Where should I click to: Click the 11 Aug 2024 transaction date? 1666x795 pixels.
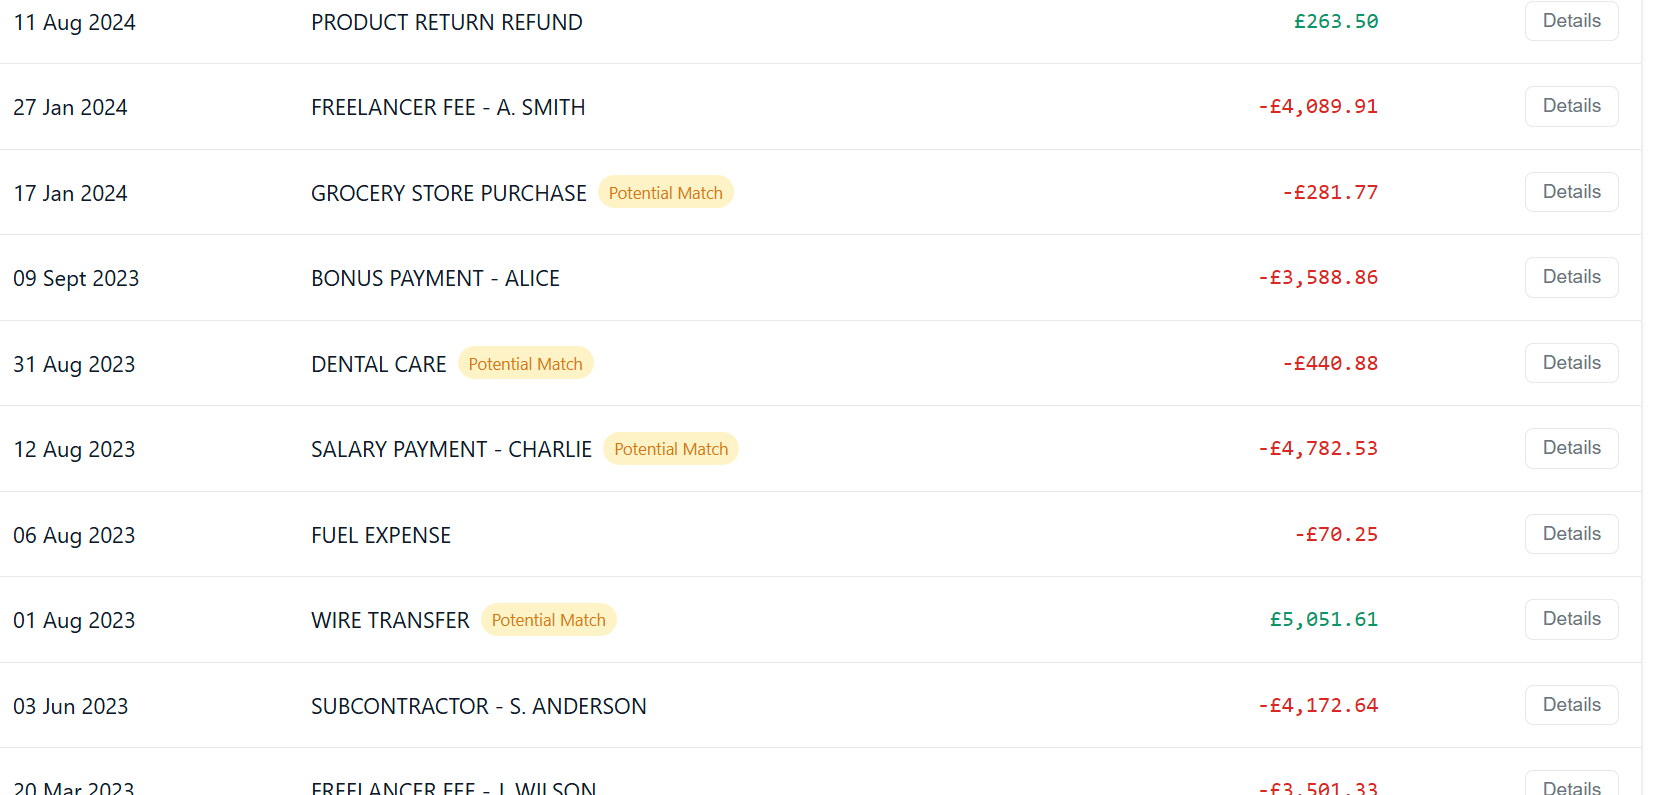click(x=75, y=23)
